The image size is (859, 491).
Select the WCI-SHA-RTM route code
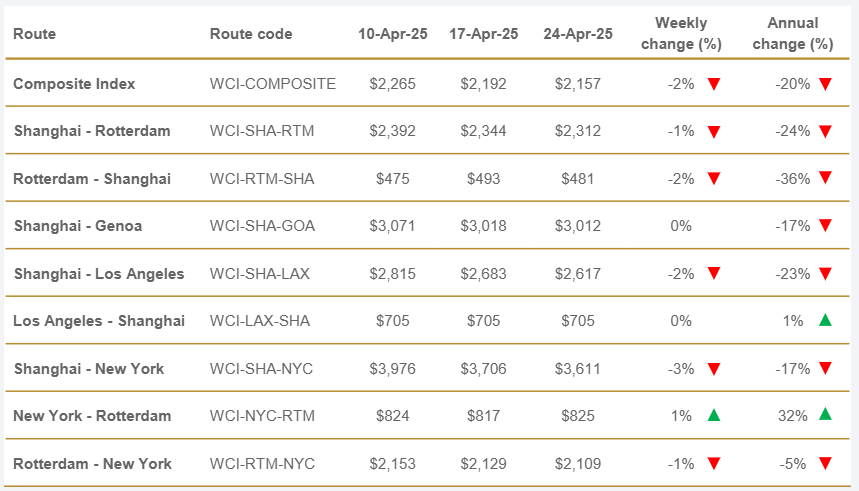pyautogui.click(x=262, y=131)
